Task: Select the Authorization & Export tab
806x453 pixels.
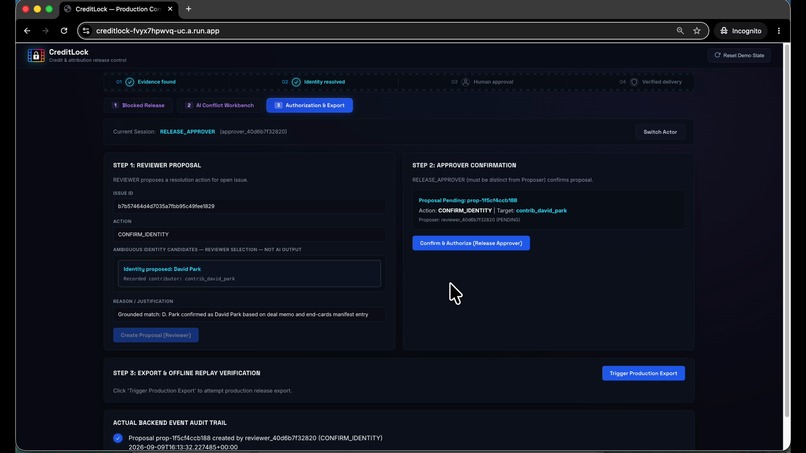Action: [309, 105]
